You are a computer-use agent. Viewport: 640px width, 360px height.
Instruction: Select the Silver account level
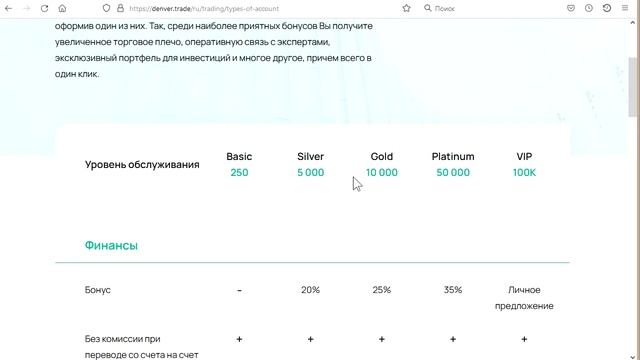(311, 156)
